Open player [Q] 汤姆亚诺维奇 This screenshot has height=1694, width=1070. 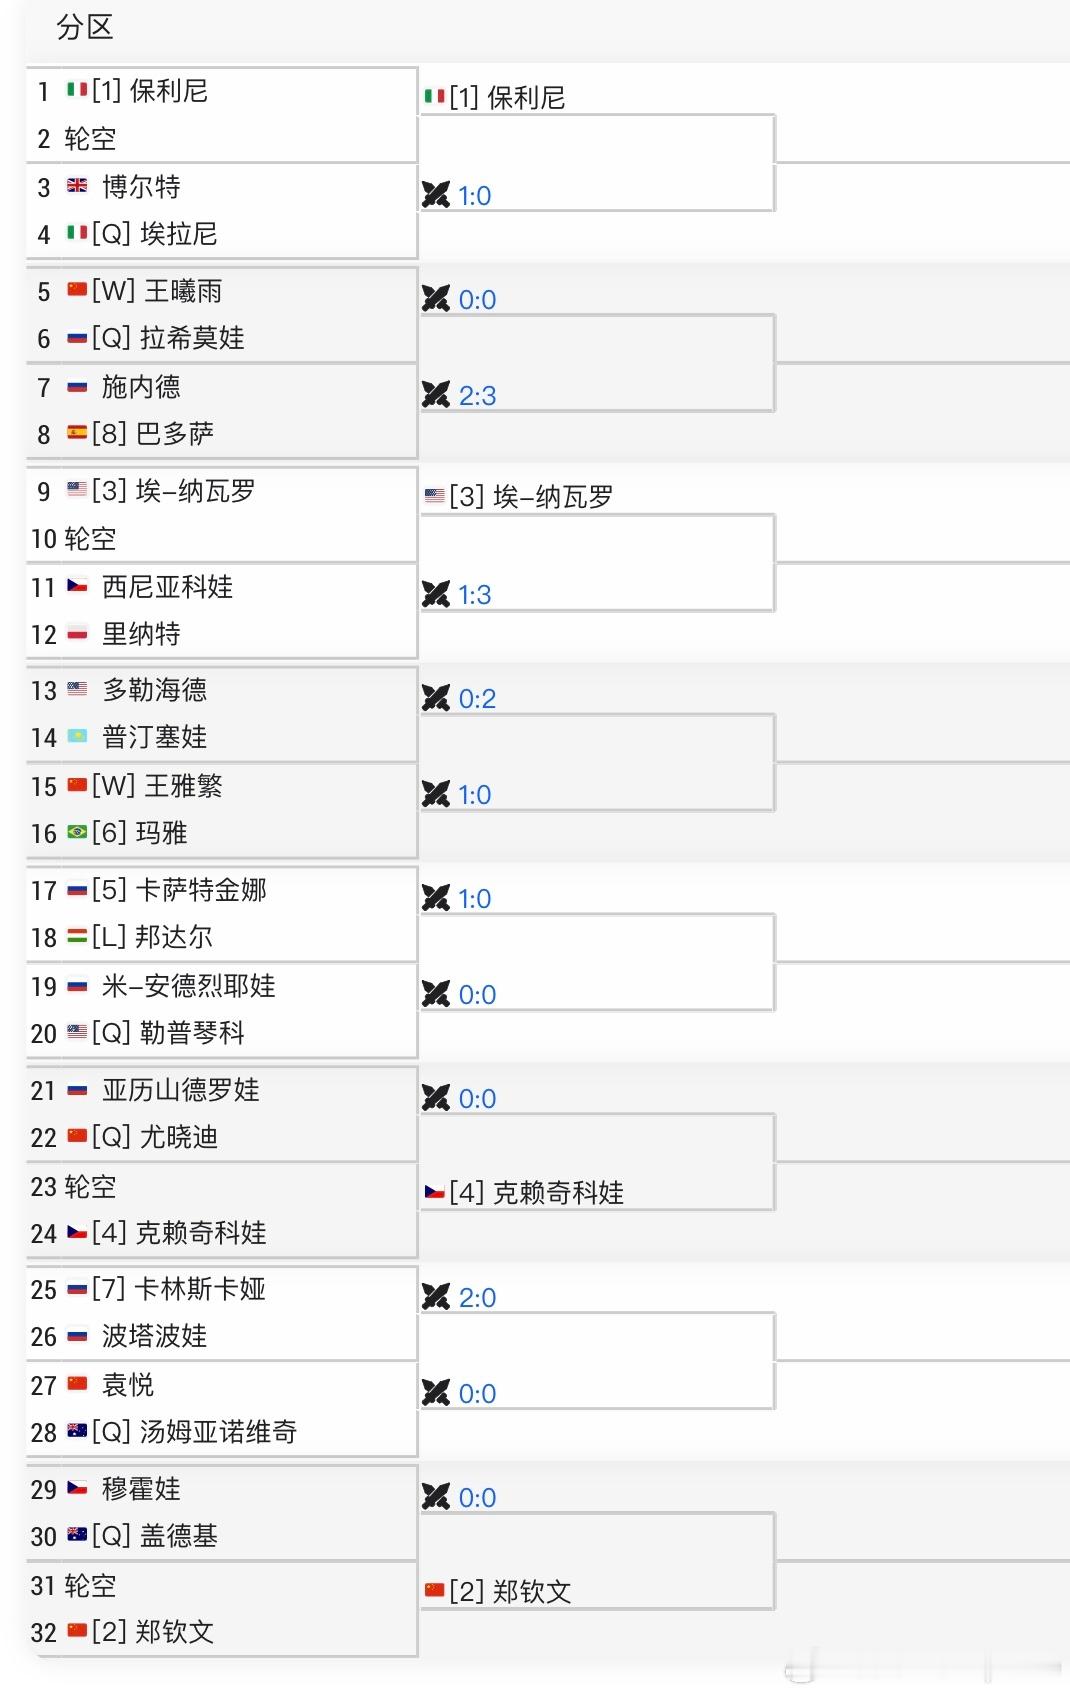(194, 1432)
